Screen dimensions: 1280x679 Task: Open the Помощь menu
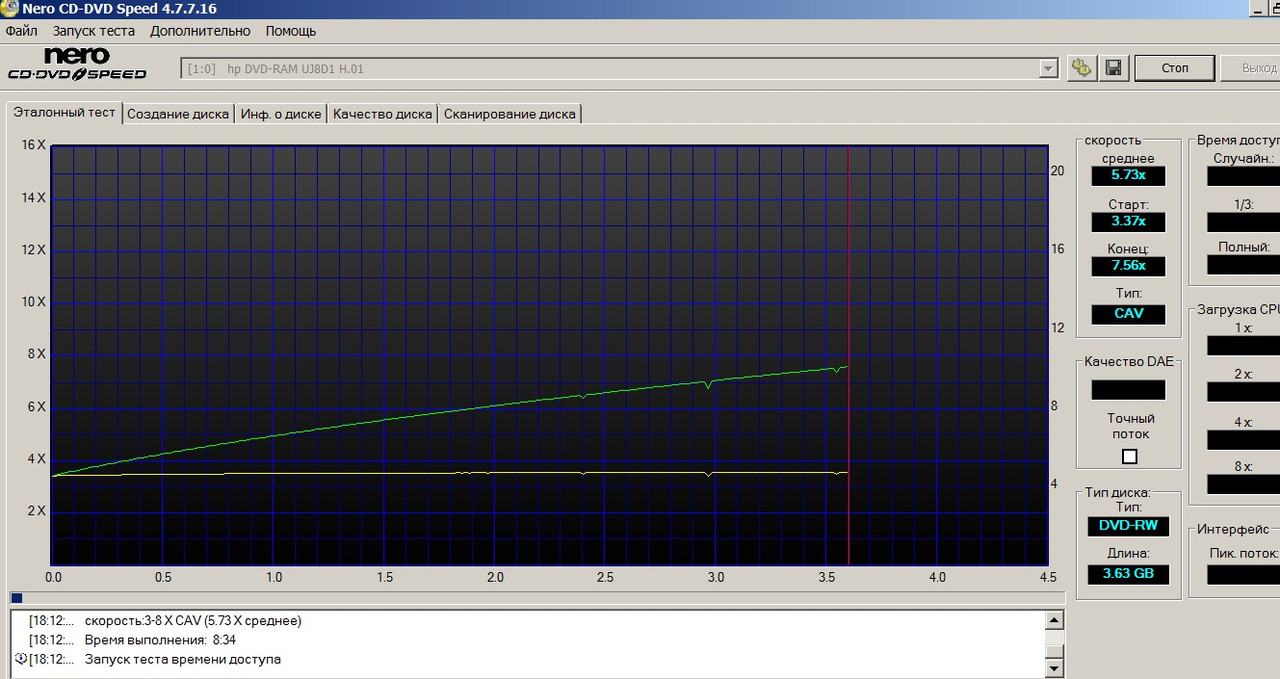291,31
